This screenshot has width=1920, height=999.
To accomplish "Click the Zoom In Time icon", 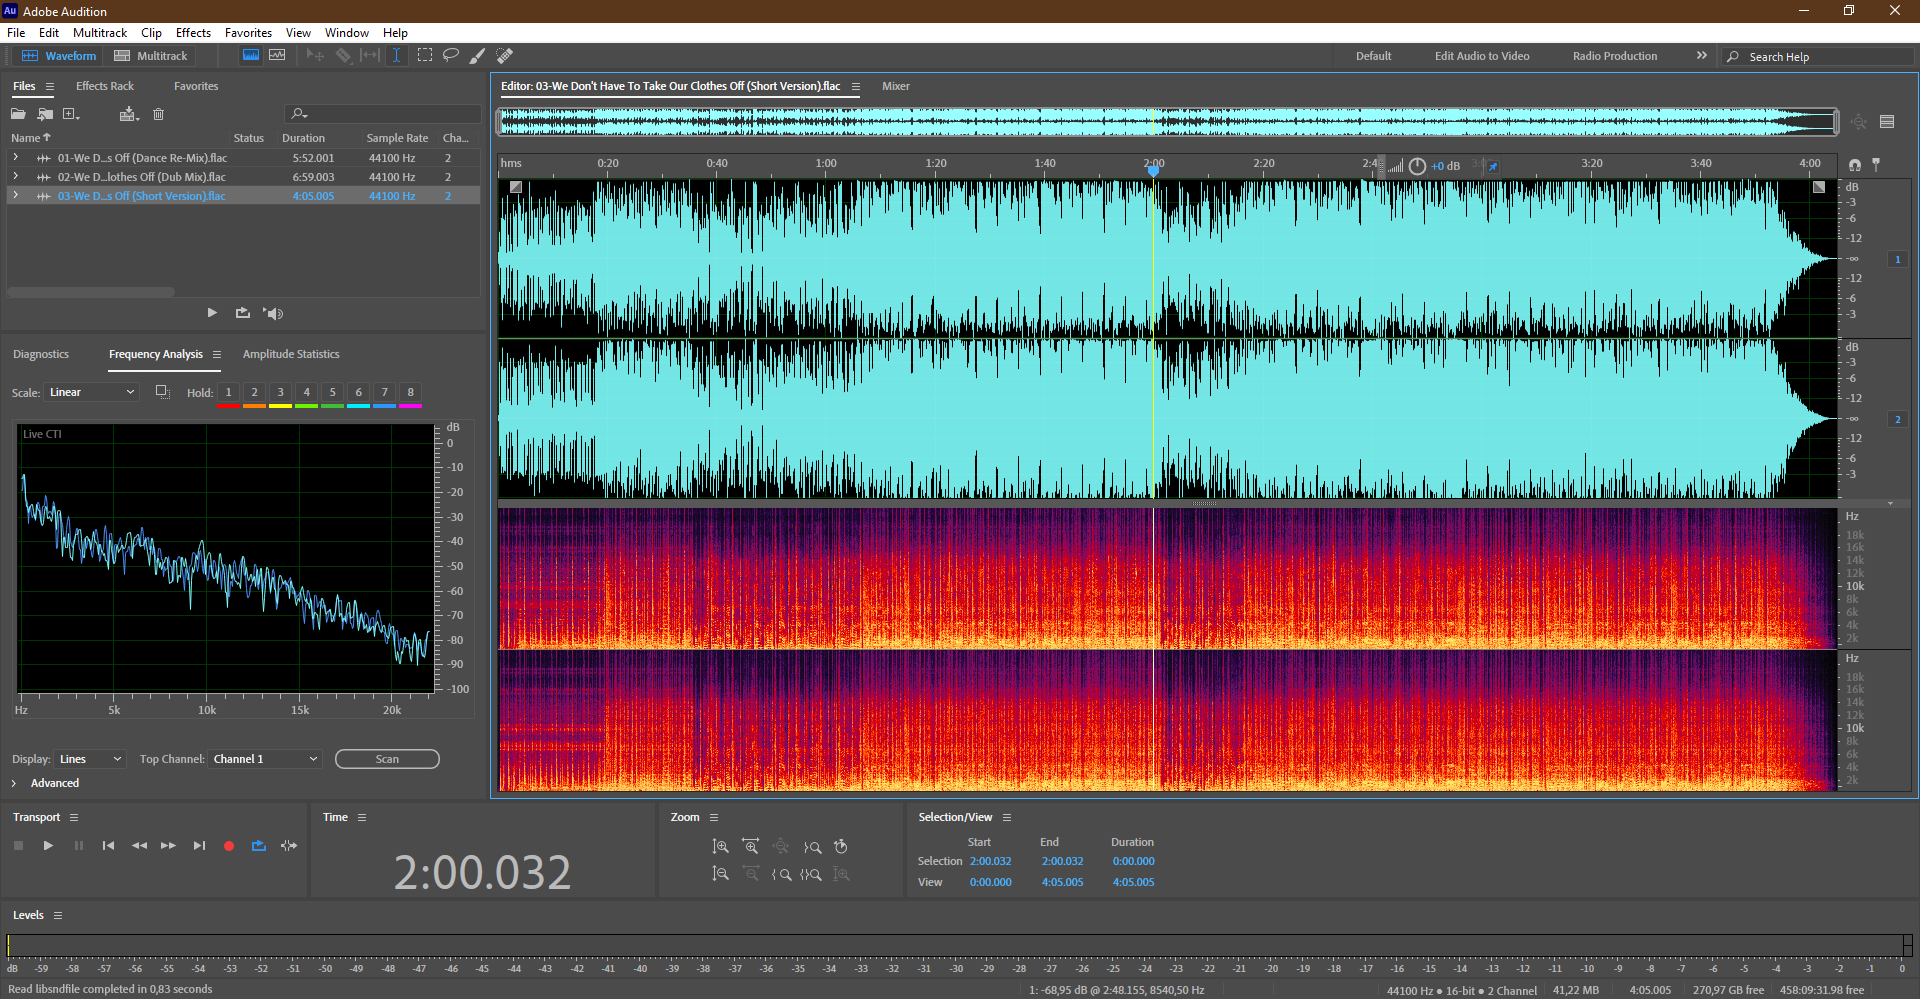I will (750, 847).
